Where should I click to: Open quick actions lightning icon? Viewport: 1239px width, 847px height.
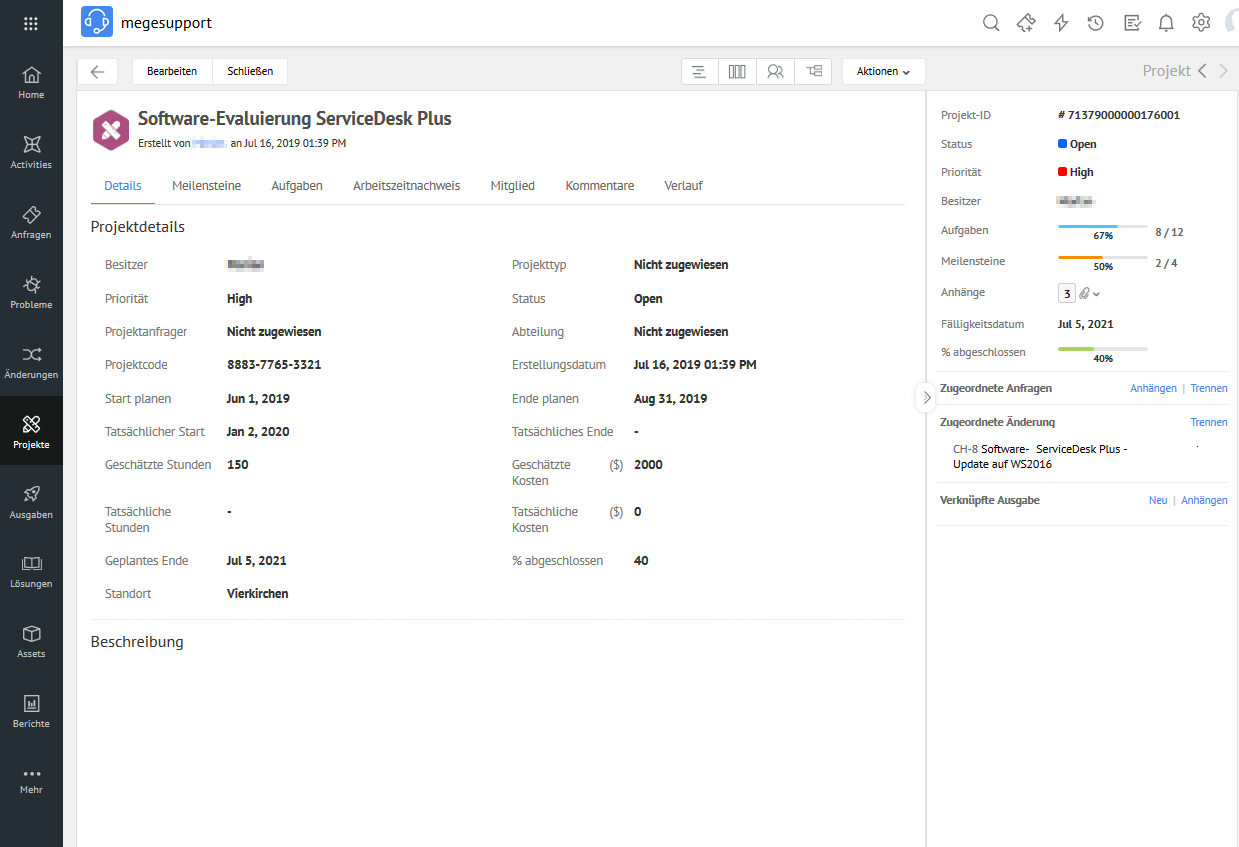click(1061, 23)
